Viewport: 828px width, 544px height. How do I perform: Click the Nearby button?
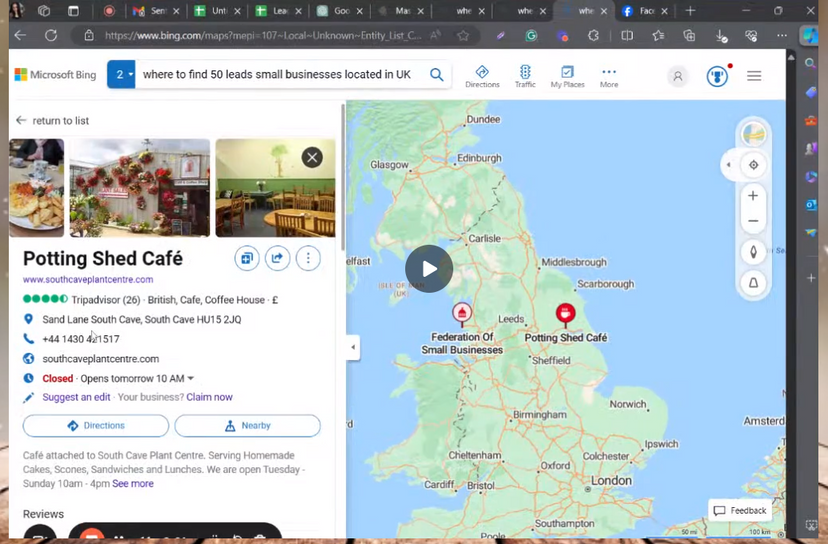tap(247, 426)
